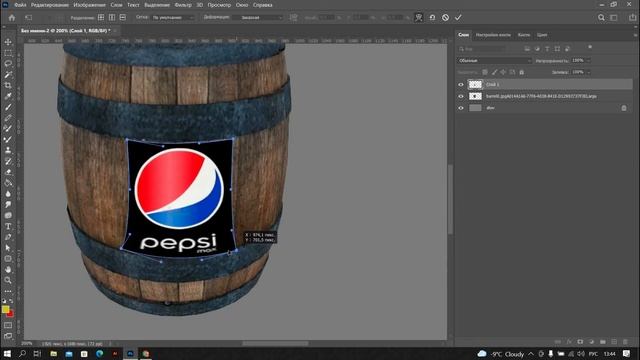Select the Path Selection tool
Screen dimensions: 640x360
pos(8,248)
